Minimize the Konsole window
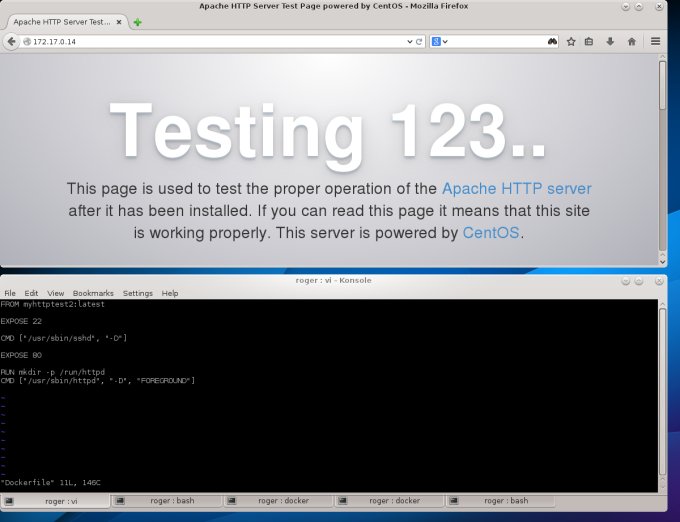The width and height of the screenshot is (680, 522). tap(625, 281)
